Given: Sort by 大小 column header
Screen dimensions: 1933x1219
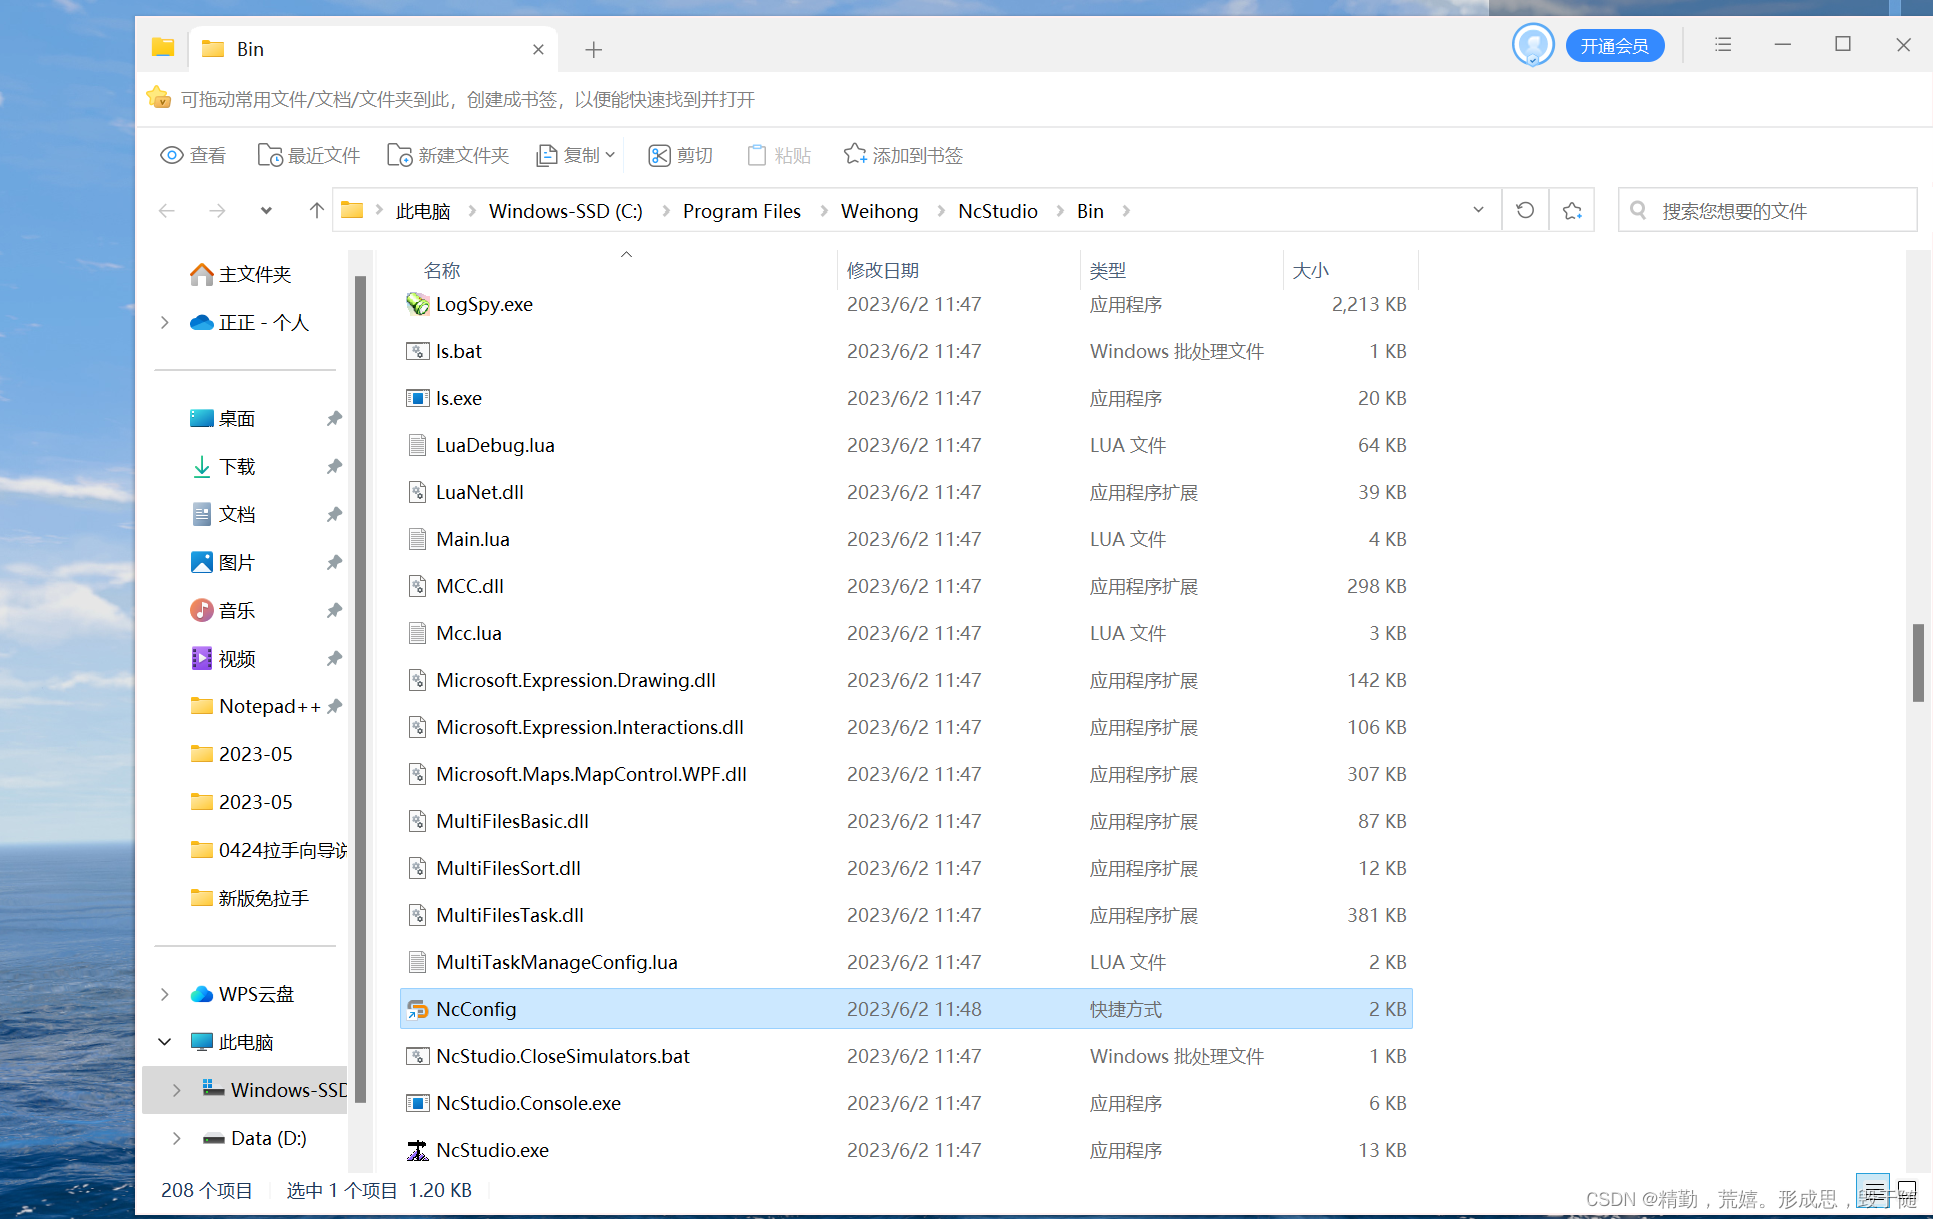Looking at the screenshot, I should pos(1310,270).
